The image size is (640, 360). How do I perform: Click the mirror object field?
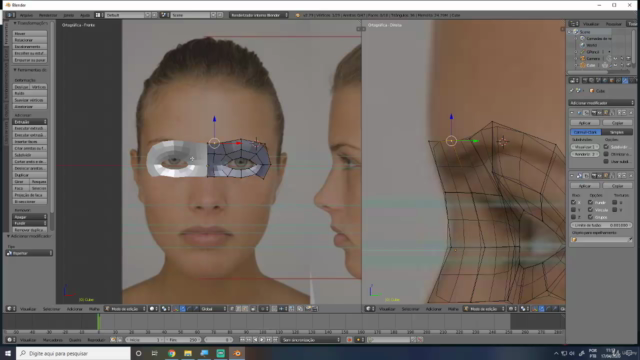click(x=601, y=240)
